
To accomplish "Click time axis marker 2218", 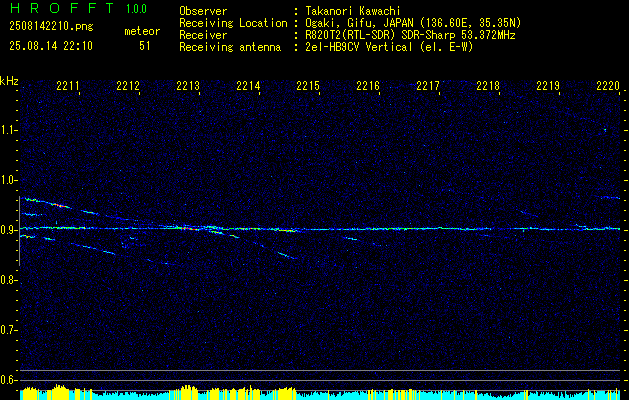I will pyautogui.click(x=488, y=86).
